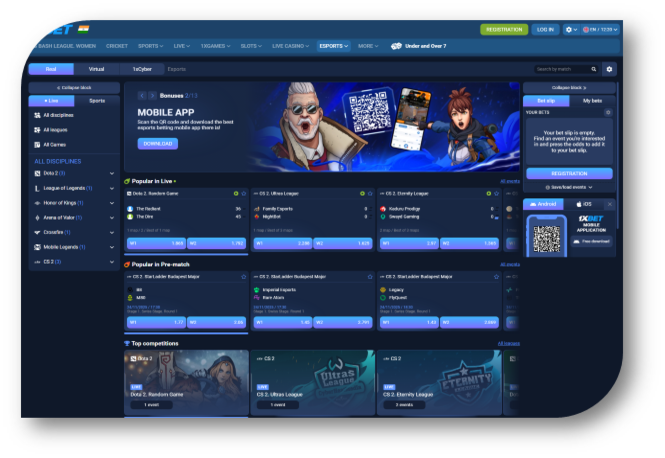Open bet slip settings gear icon
This screenshot has height=458, width=665.
[609, 113]
